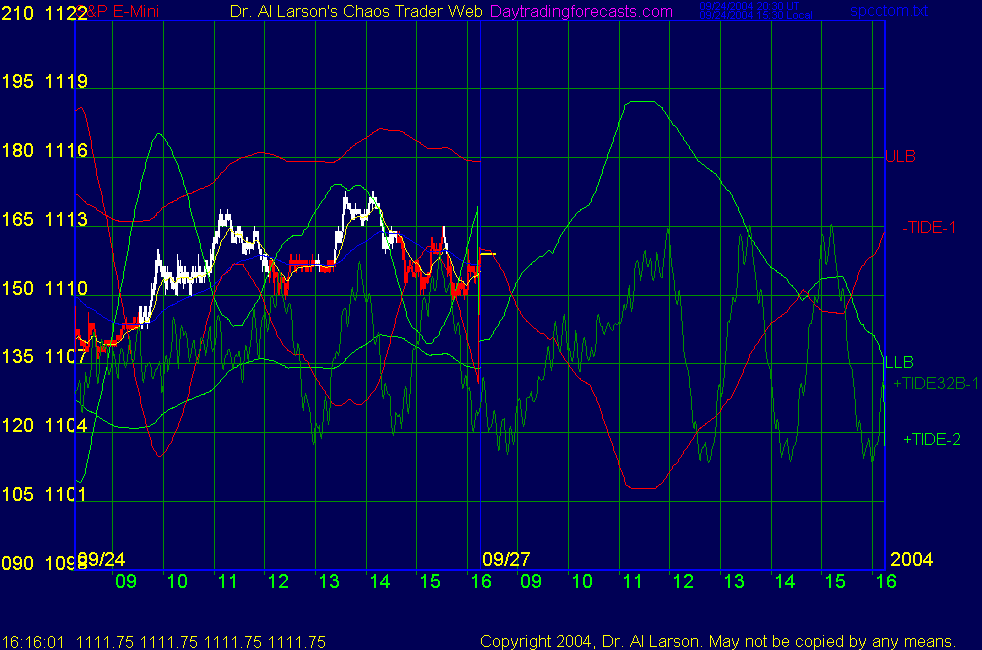Click the "09/24/2004 20:30 UT" timestamp
982x650 pixels.
(x=750, y=6)
